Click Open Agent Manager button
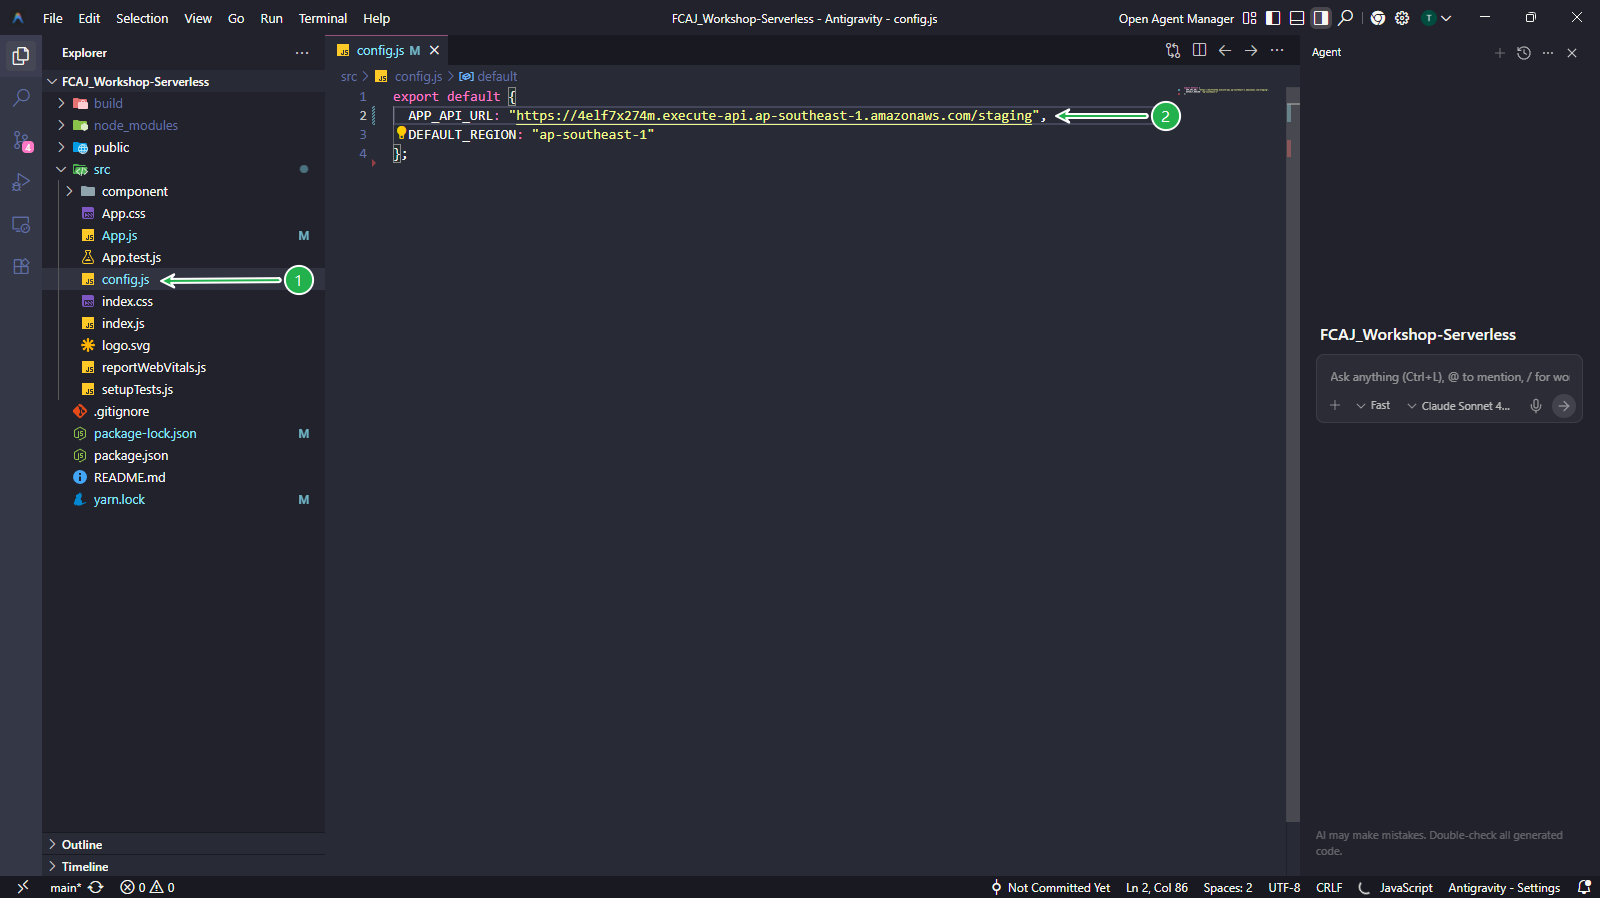 (x=1176, y=18)
